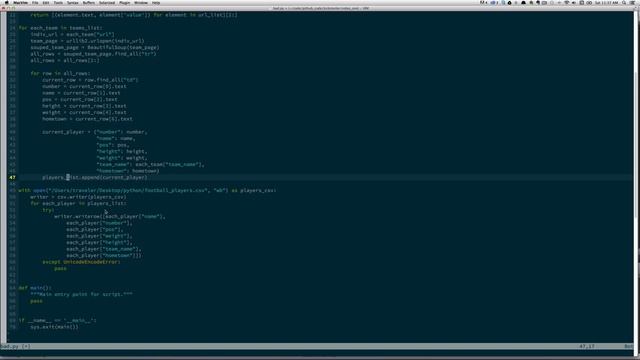640x360 pixels.
Task: Click the 'for each_player in players_list:' line
Action: [x=78, y=203]
